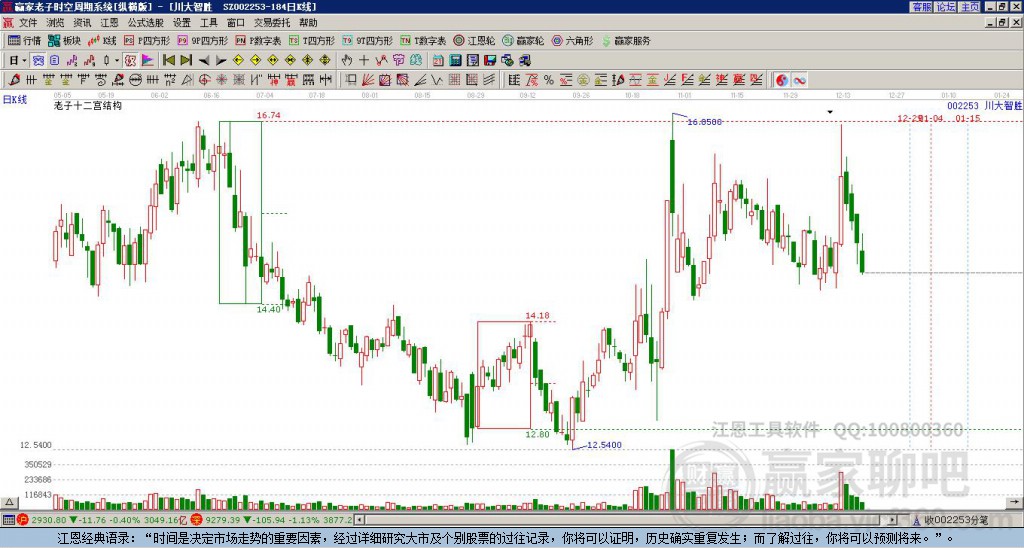1024x548 pixels.
Task: Open the 9P四方形 tool
Action: 203,41
